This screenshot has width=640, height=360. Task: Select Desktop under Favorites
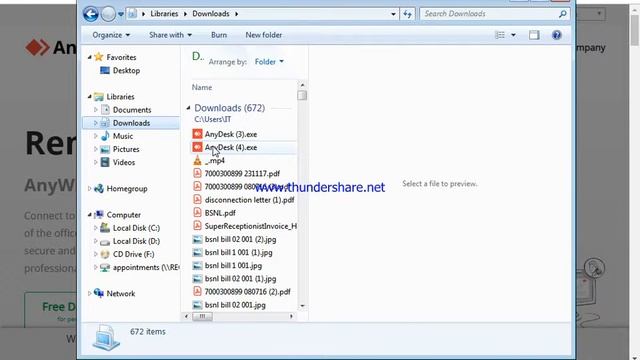pyautogui.click(x=126, y=70)
